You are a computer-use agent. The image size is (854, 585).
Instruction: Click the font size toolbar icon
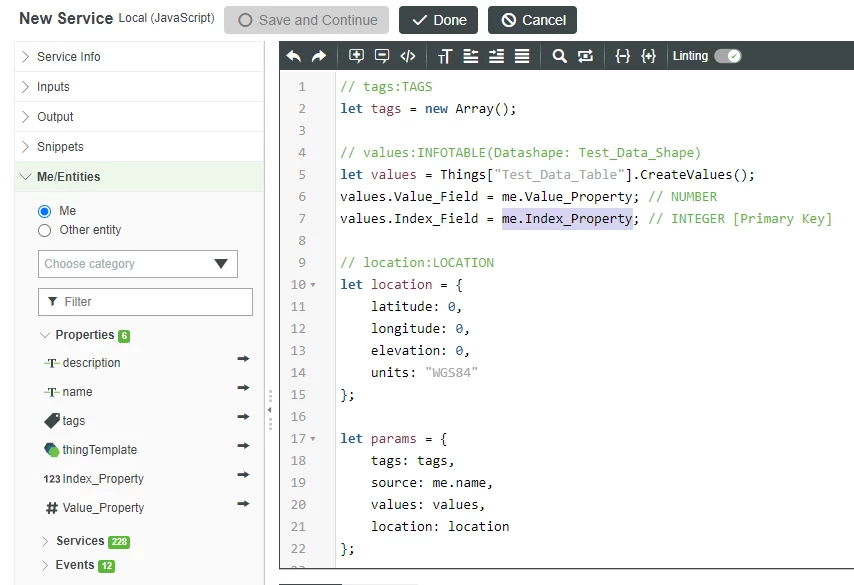(445, 56)
